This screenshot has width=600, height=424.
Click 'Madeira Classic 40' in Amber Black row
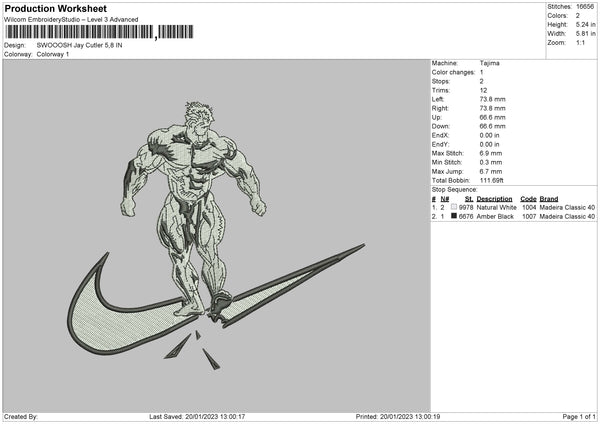pyautogui.click(x=567, y=217)
